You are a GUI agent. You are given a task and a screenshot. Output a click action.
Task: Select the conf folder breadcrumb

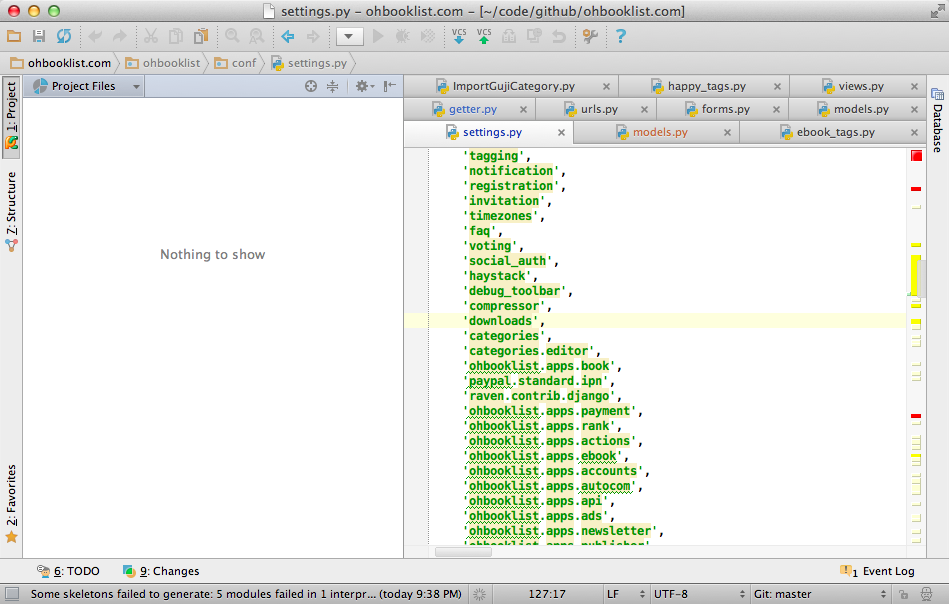click(x=236, y=63)
